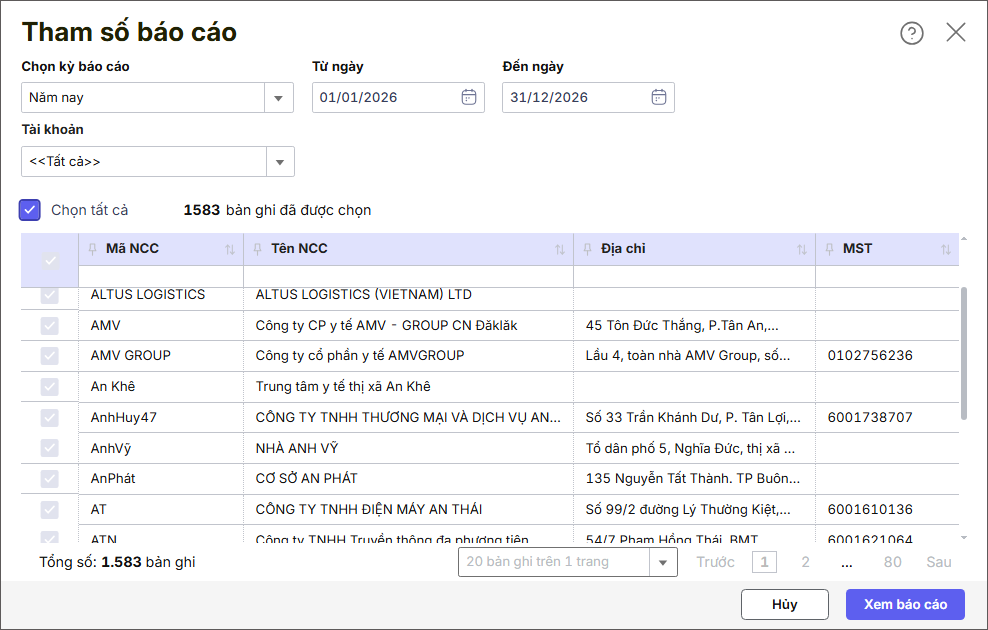Close the Tham số báo cáo dialog

[x=955, y=32]
